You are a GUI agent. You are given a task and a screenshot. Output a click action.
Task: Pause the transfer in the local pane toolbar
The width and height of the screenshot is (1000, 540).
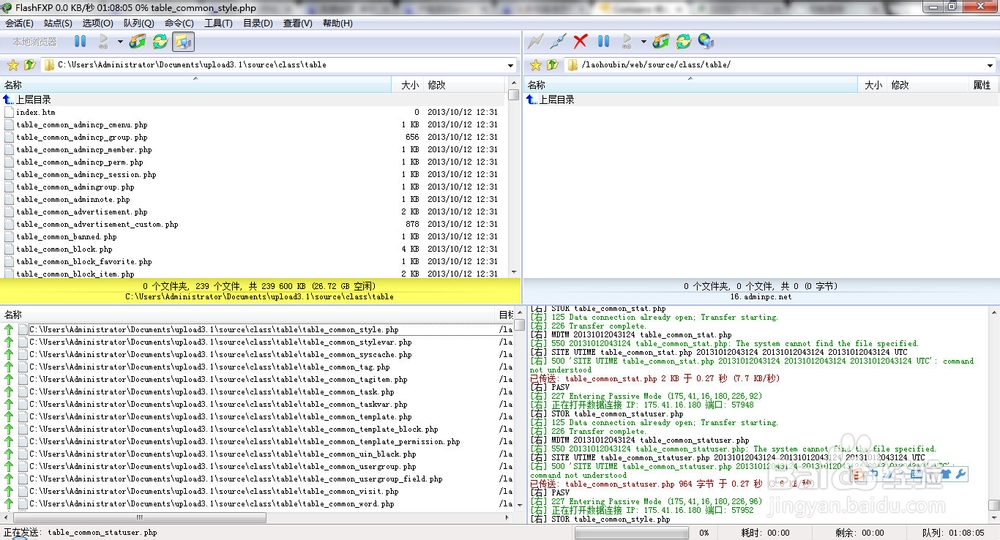tap(80, 41)
